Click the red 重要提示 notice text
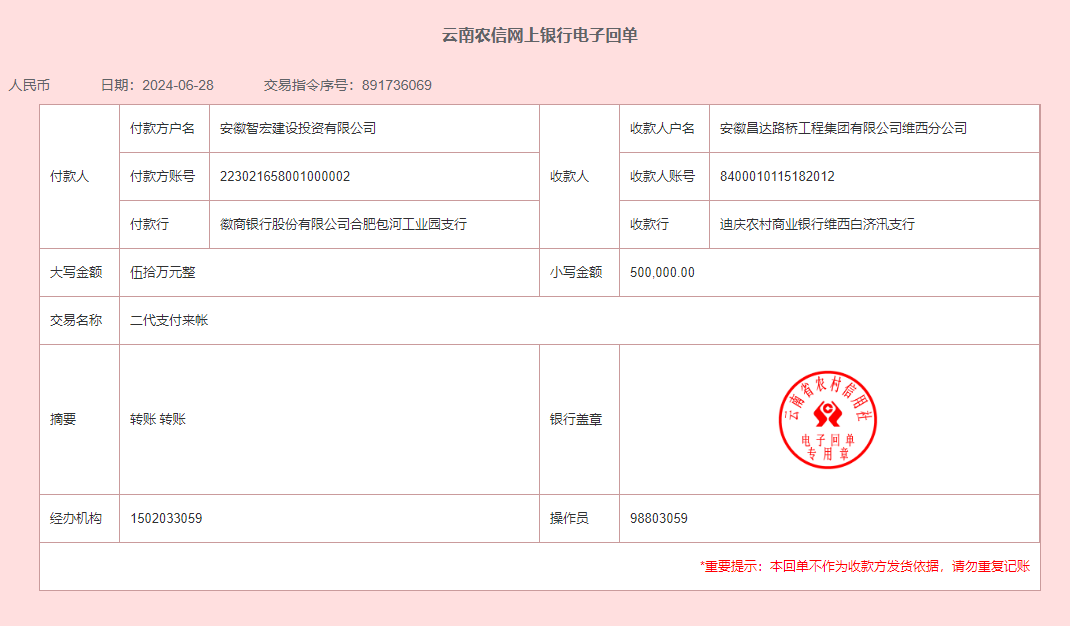Image resolution: width=1070 pixels, height=626 pixels. pos(864,566)
